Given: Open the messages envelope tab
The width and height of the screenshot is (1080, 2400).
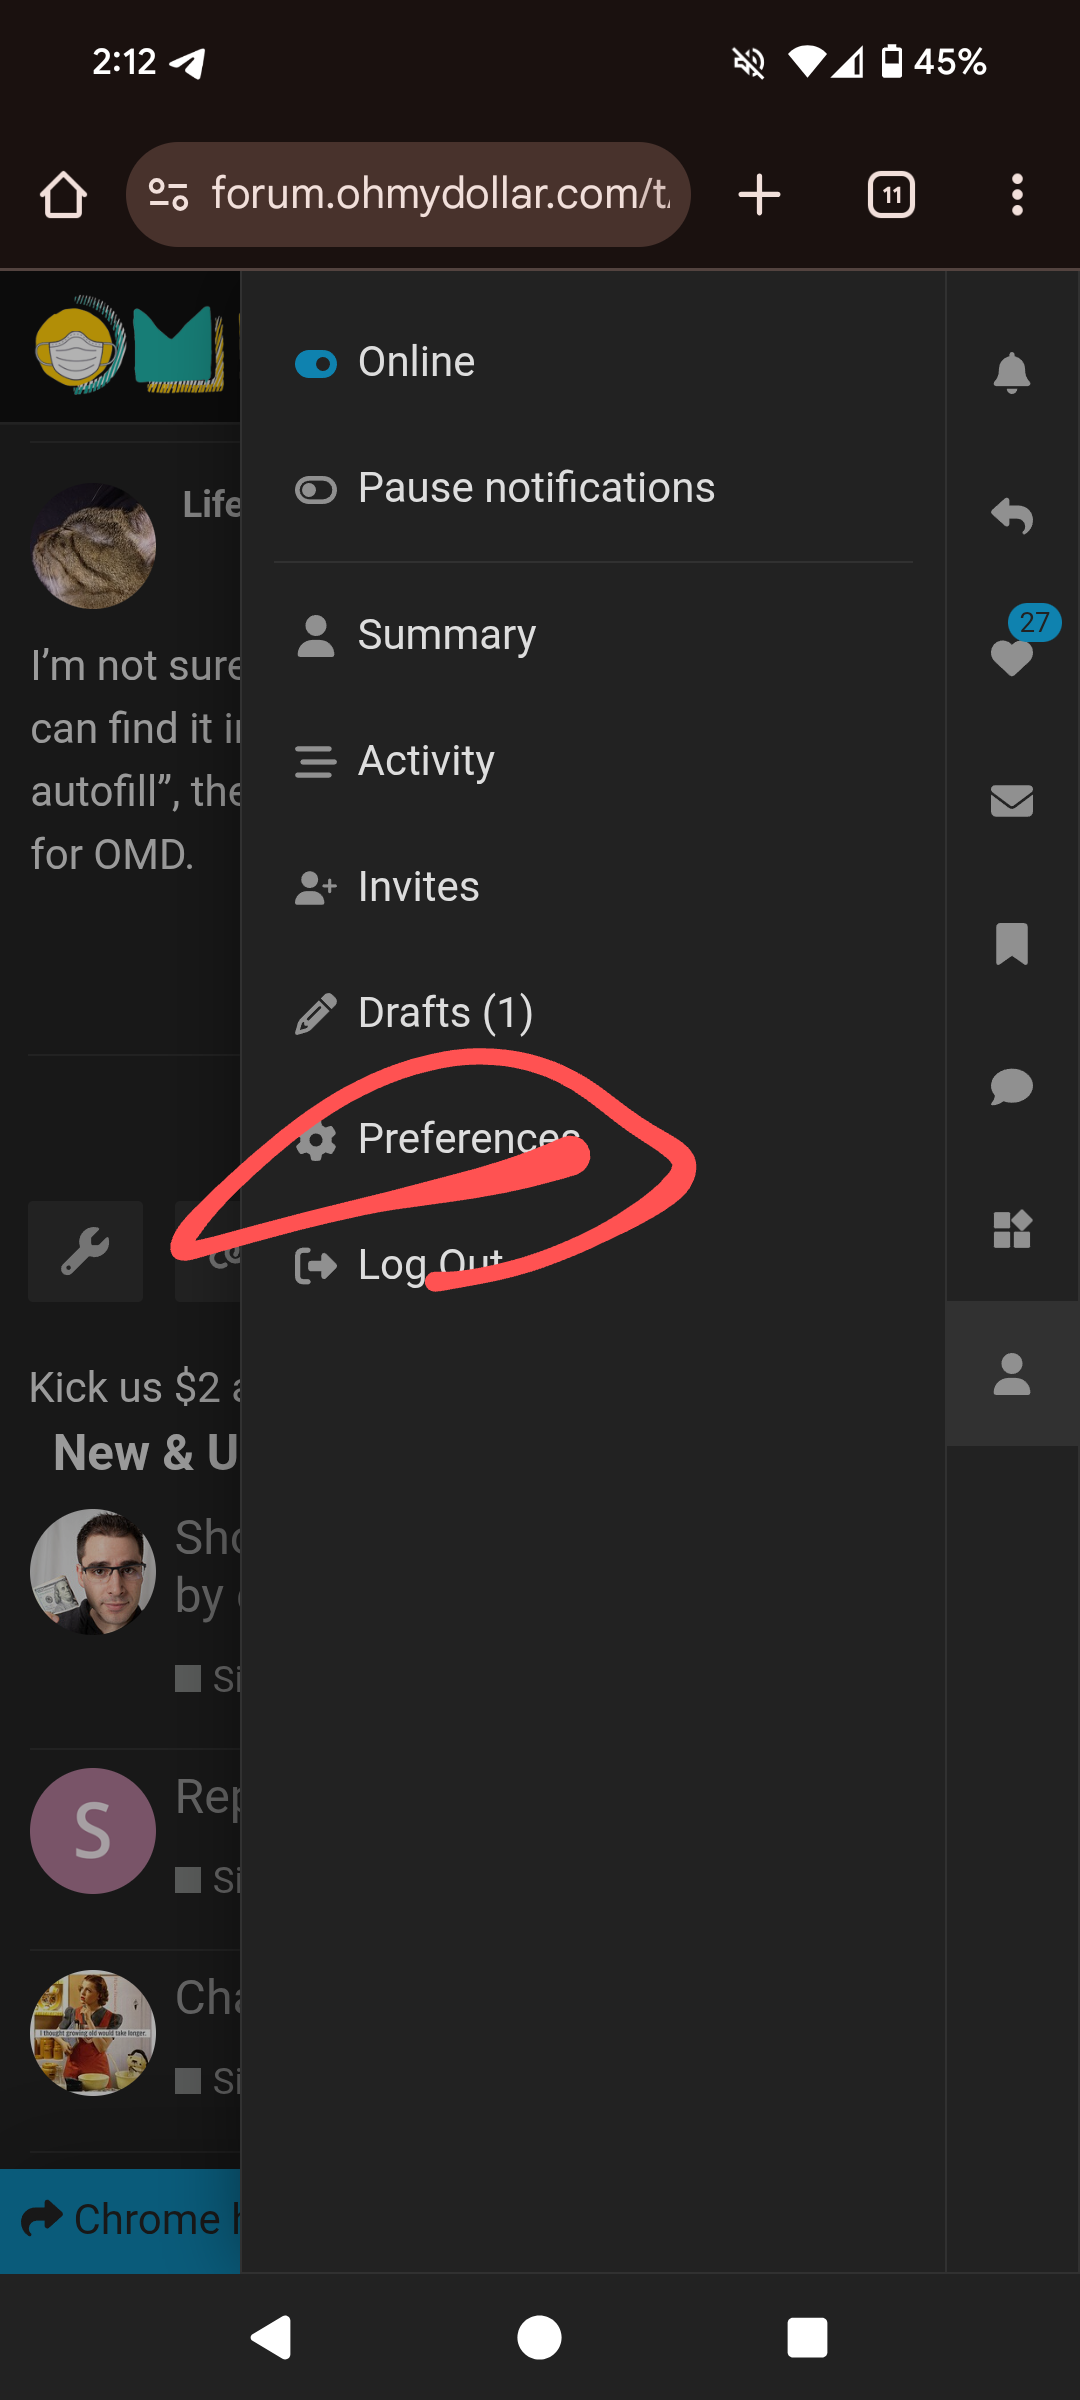Looking at the screenshot, I should pyautogui.click(x=1011, y=800).
